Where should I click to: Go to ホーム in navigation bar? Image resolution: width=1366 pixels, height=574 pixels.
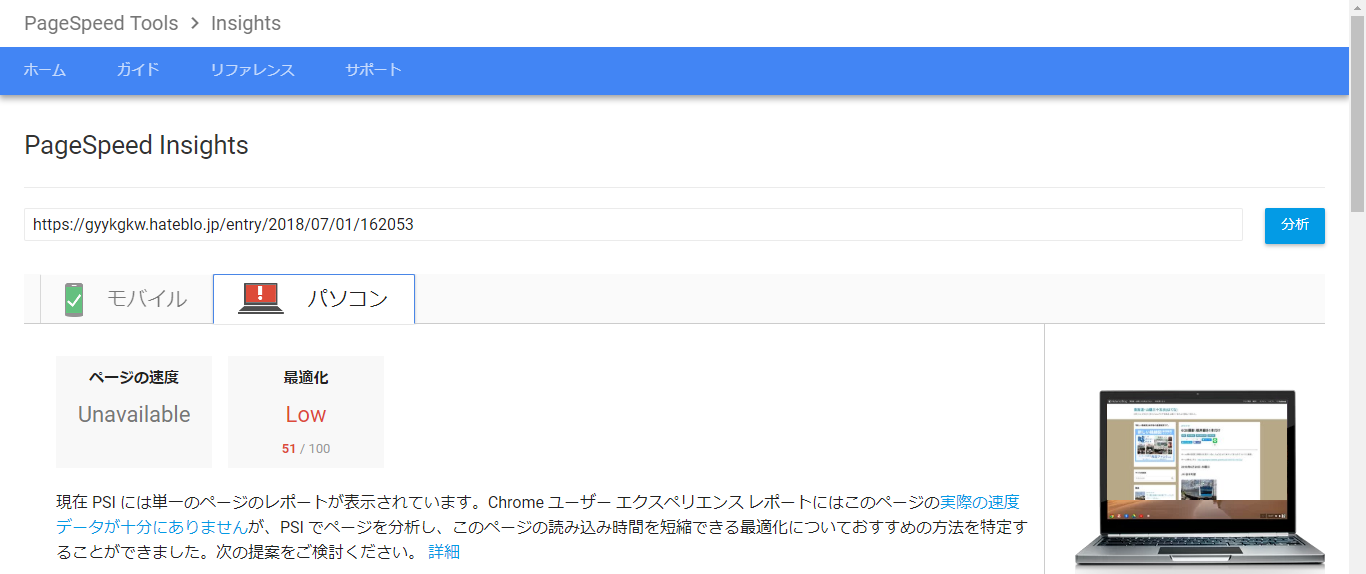[45, 70]
